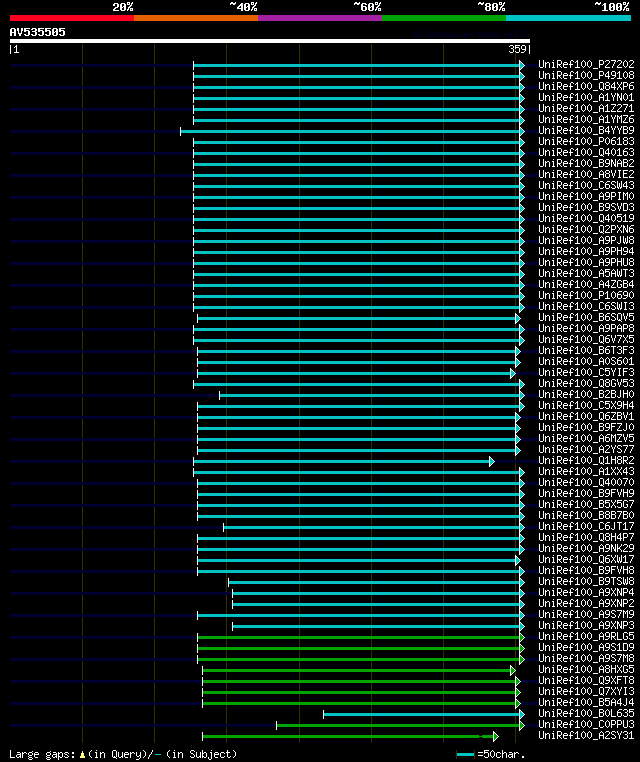Image resolution: width=640 pixels, height=762 pixels.
Task: Click the UniRef100_B8B7B0 label
Action: coord(586,516)
